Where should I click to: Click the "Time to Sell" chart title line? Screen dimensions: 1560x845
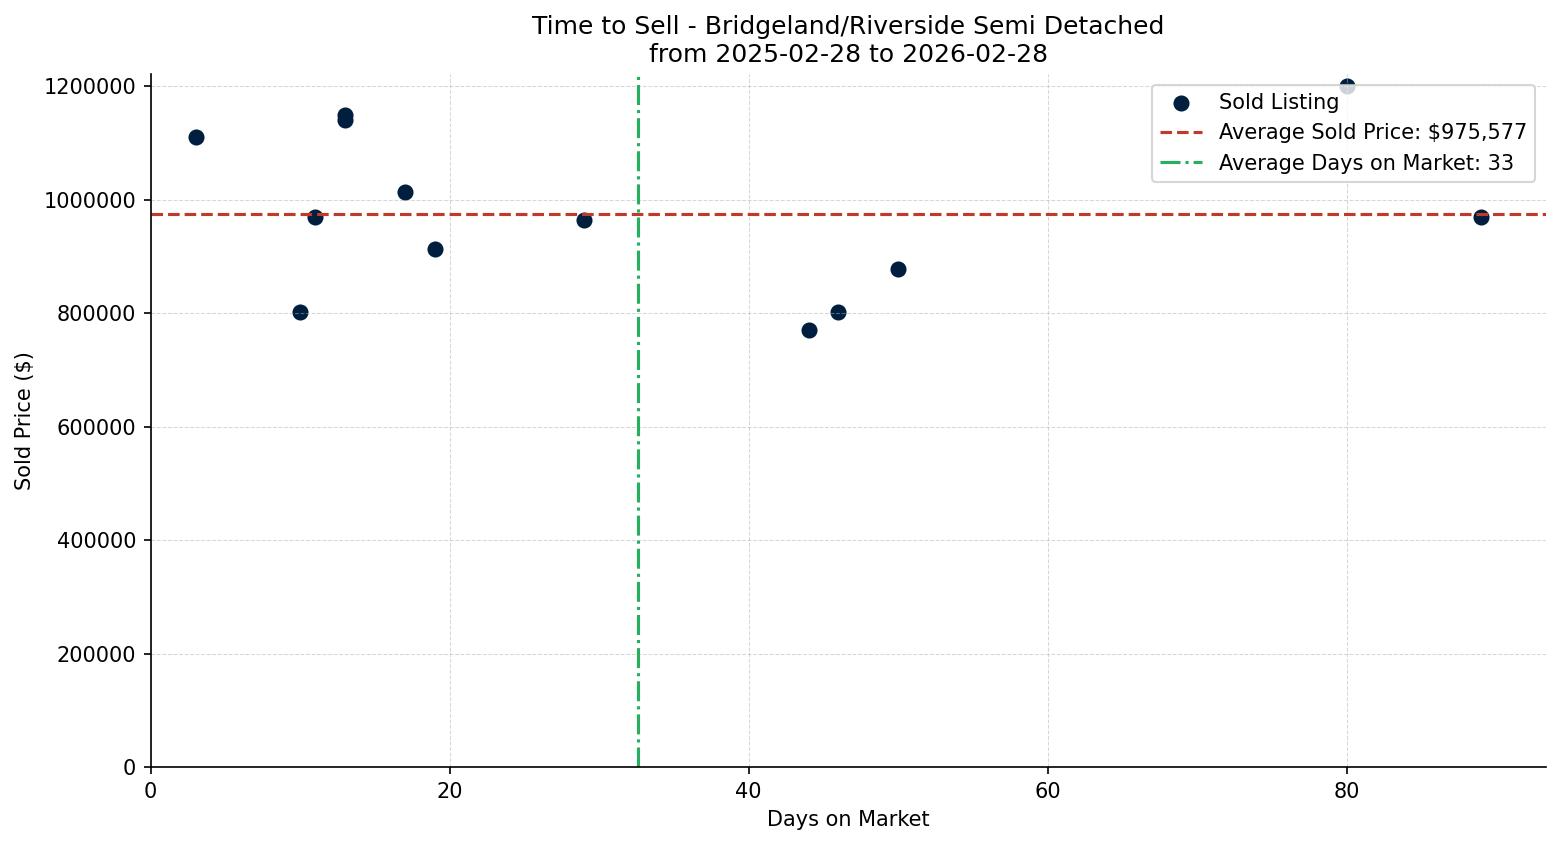tap(847, 26)
